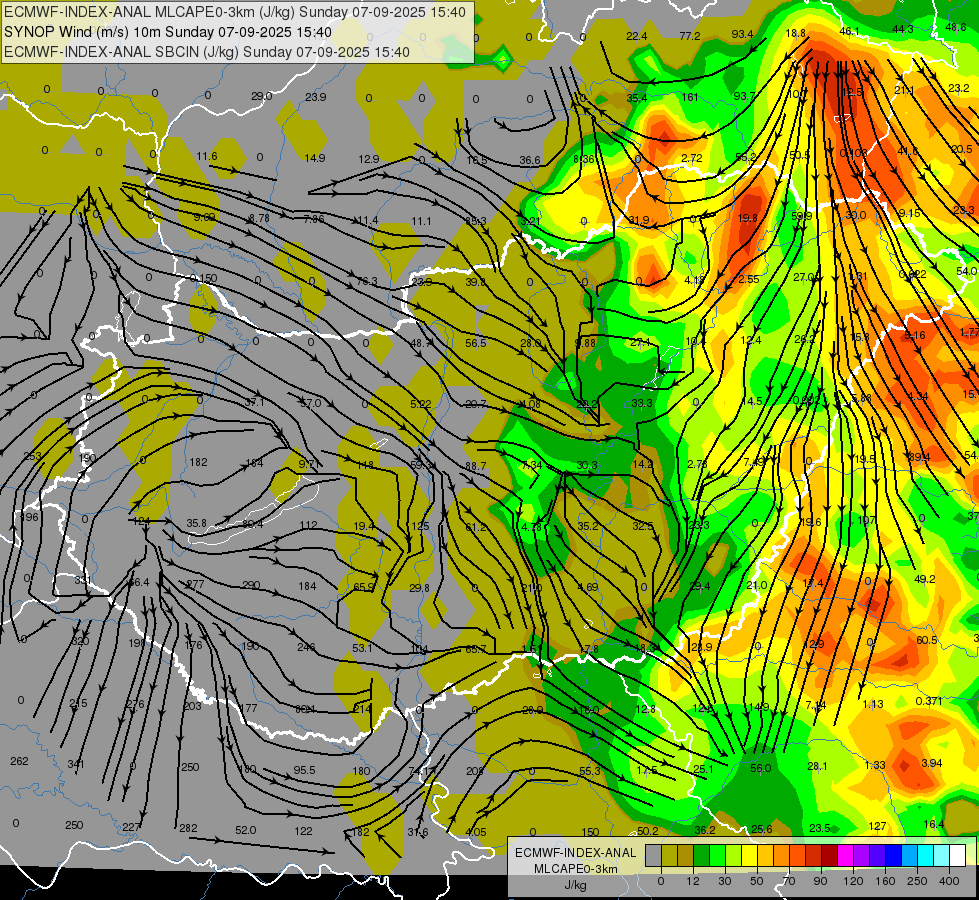Select the map value 88.7
Image resolution: width=979 pixels, height=900 pixels.
(476, 466)
